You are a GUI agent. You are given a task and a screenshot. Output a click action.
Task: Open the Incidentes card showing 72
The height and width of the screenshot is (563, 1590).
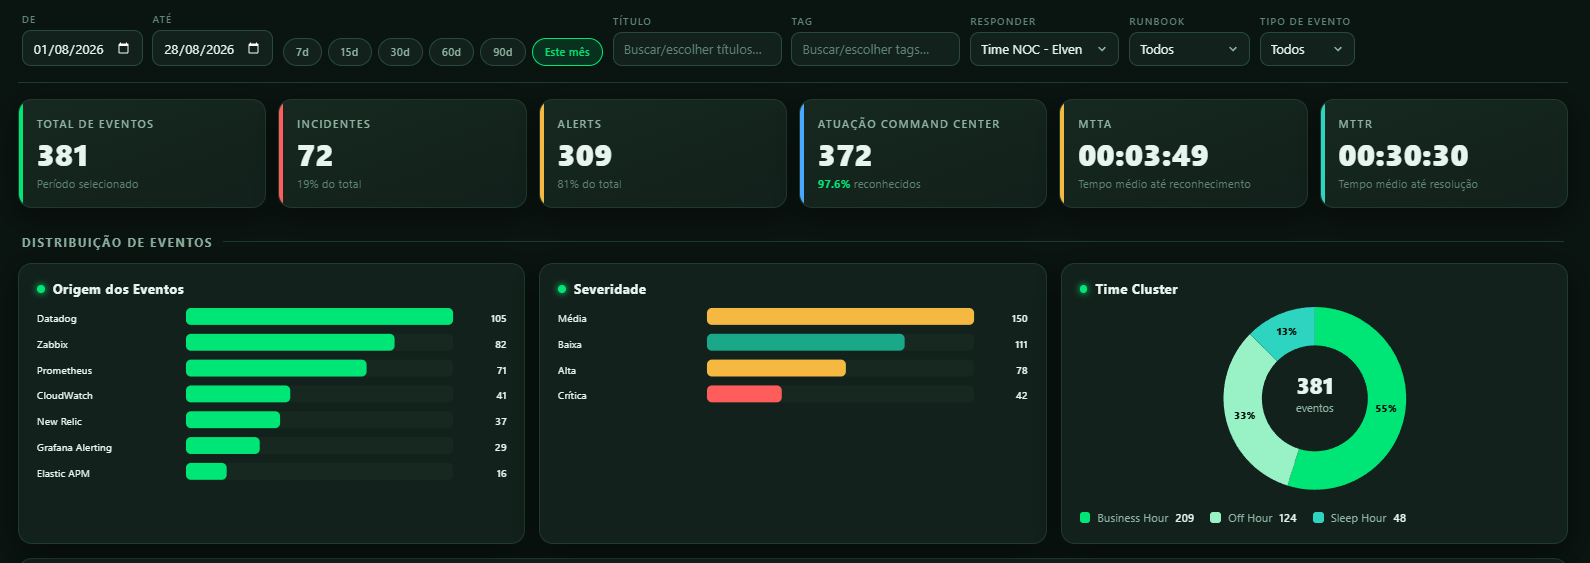pos(402,153)
